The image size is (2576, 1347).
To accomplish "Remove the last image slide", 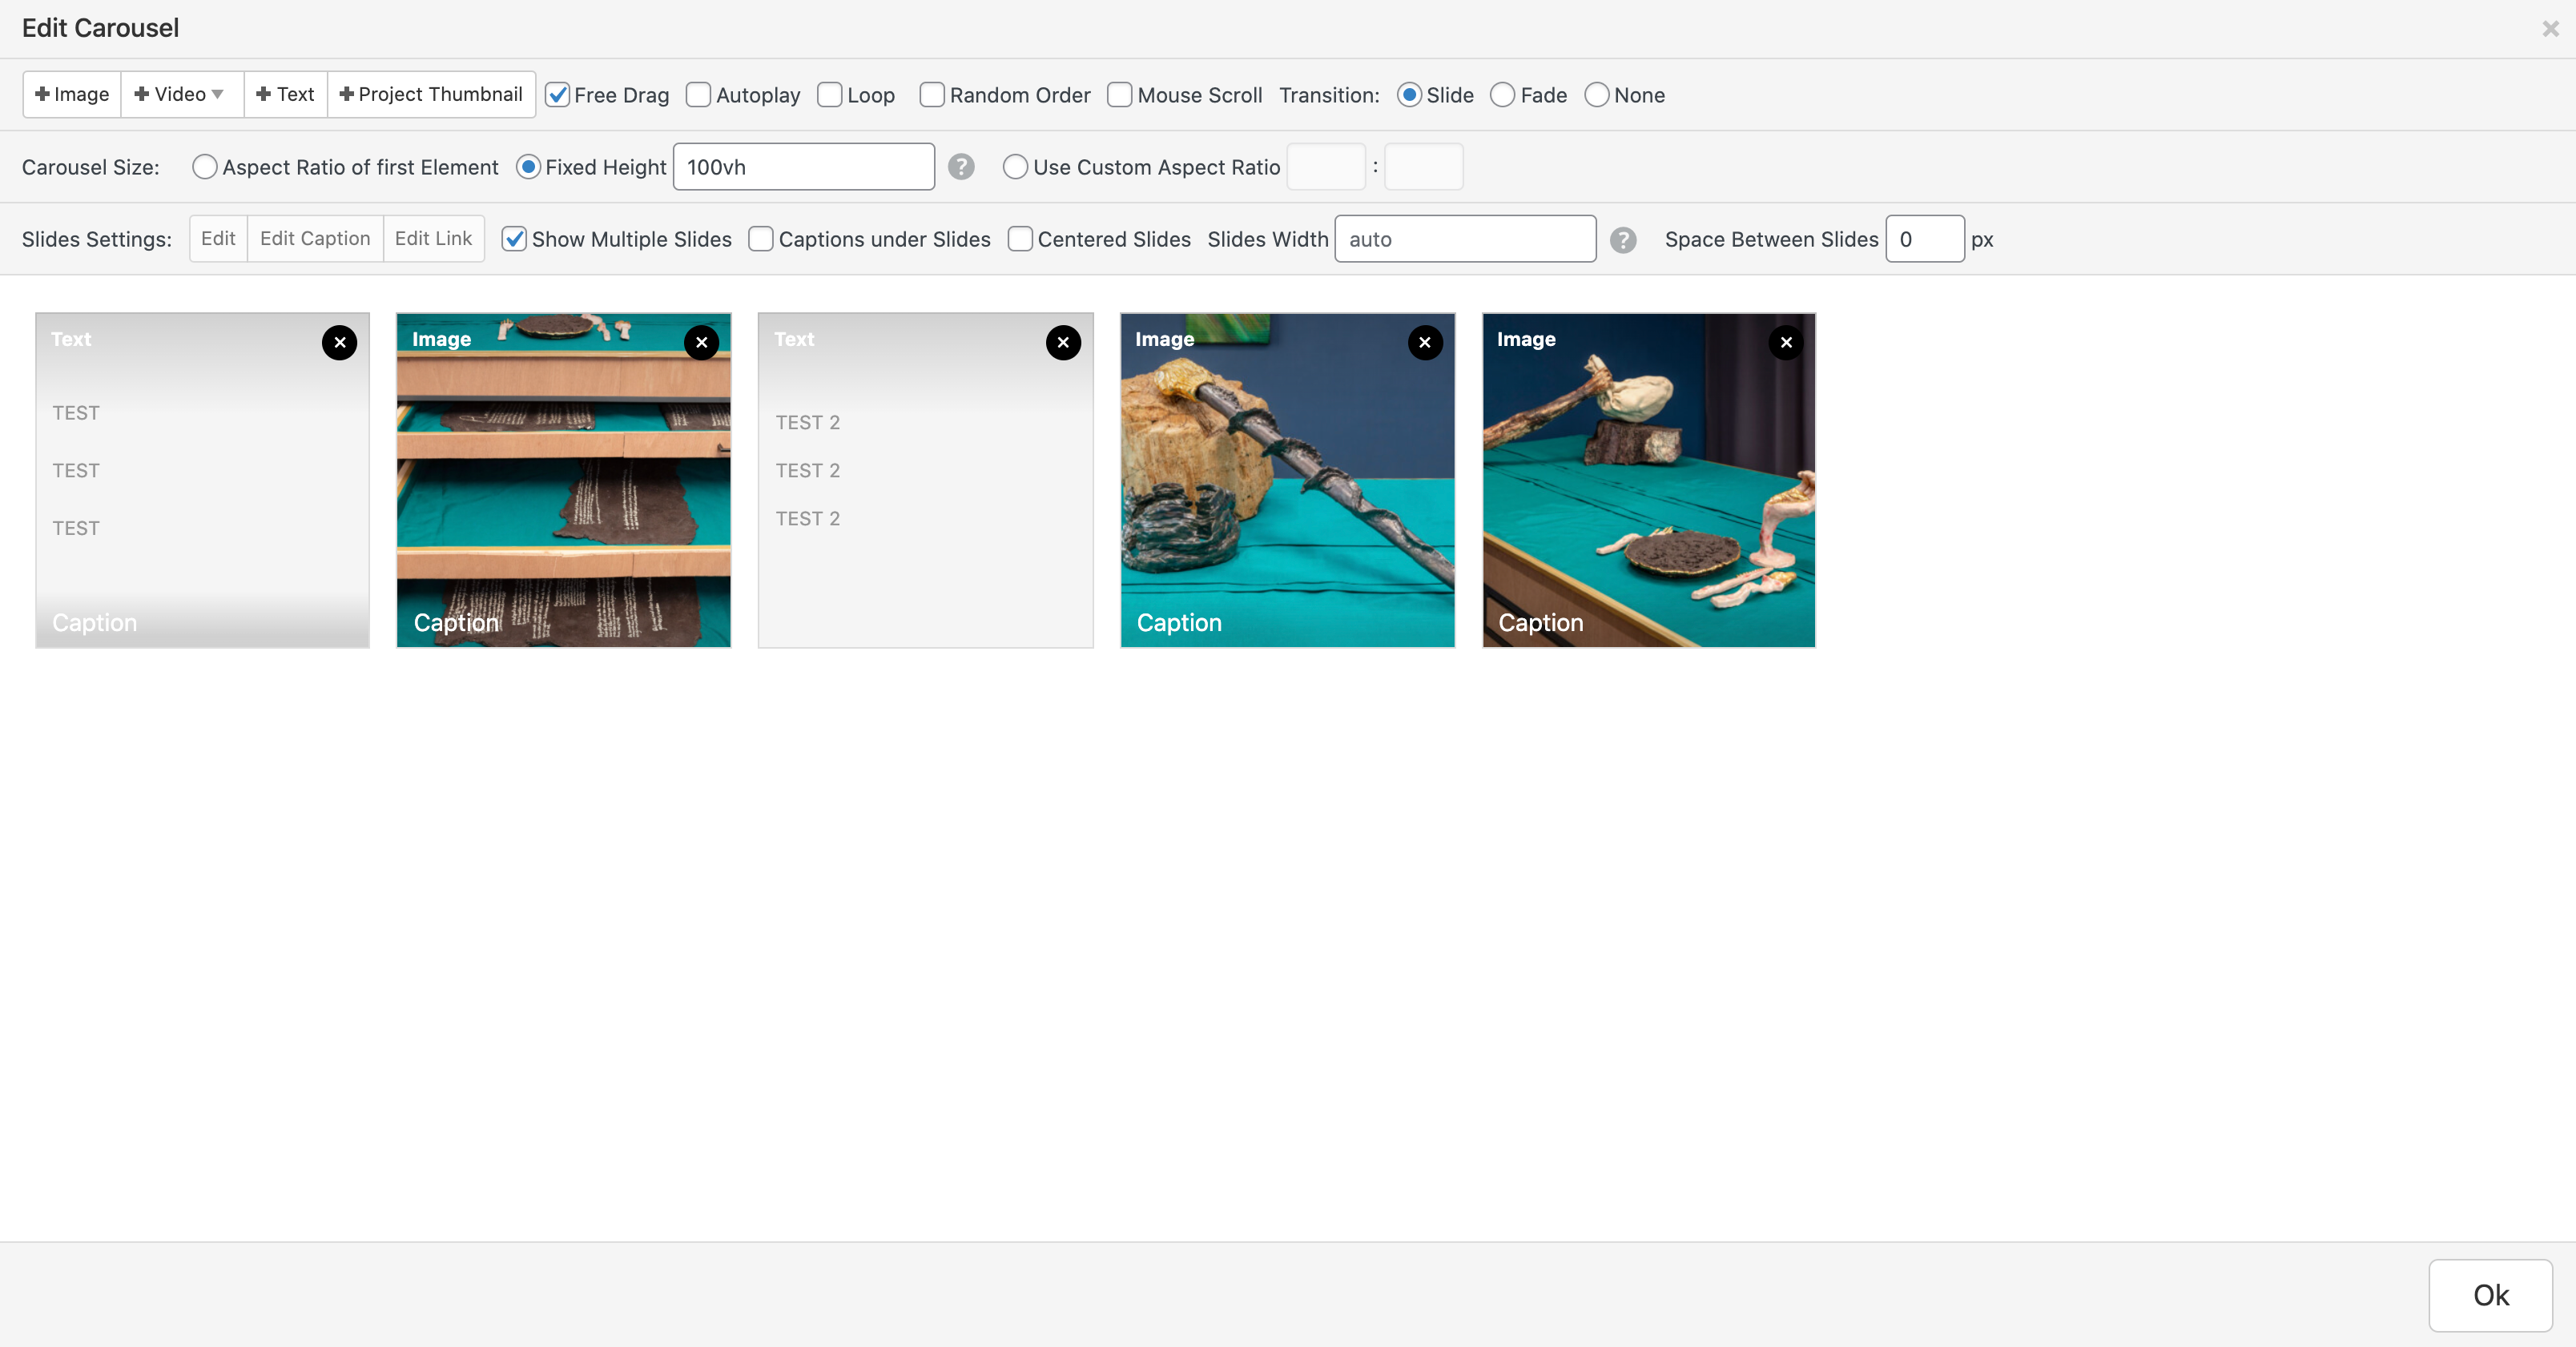I will [x=1786, y=342].
